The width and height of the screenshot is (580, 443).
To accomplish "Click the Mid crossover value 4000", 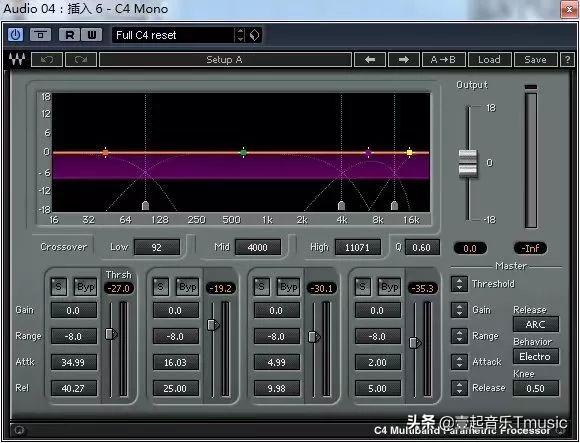I will point(258,247).
